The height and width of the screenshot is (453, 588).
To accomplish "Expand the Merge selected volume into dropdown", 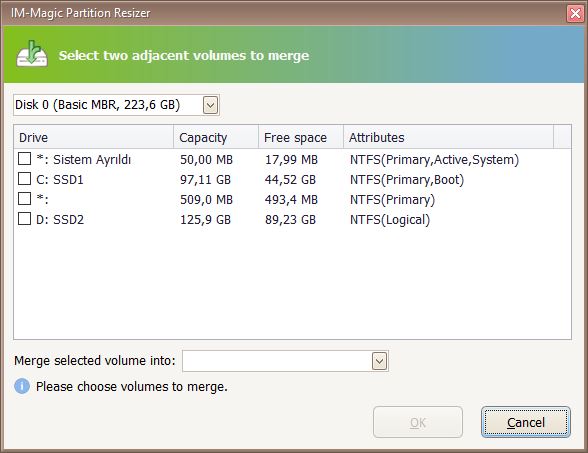I will (x=380, y=362).
